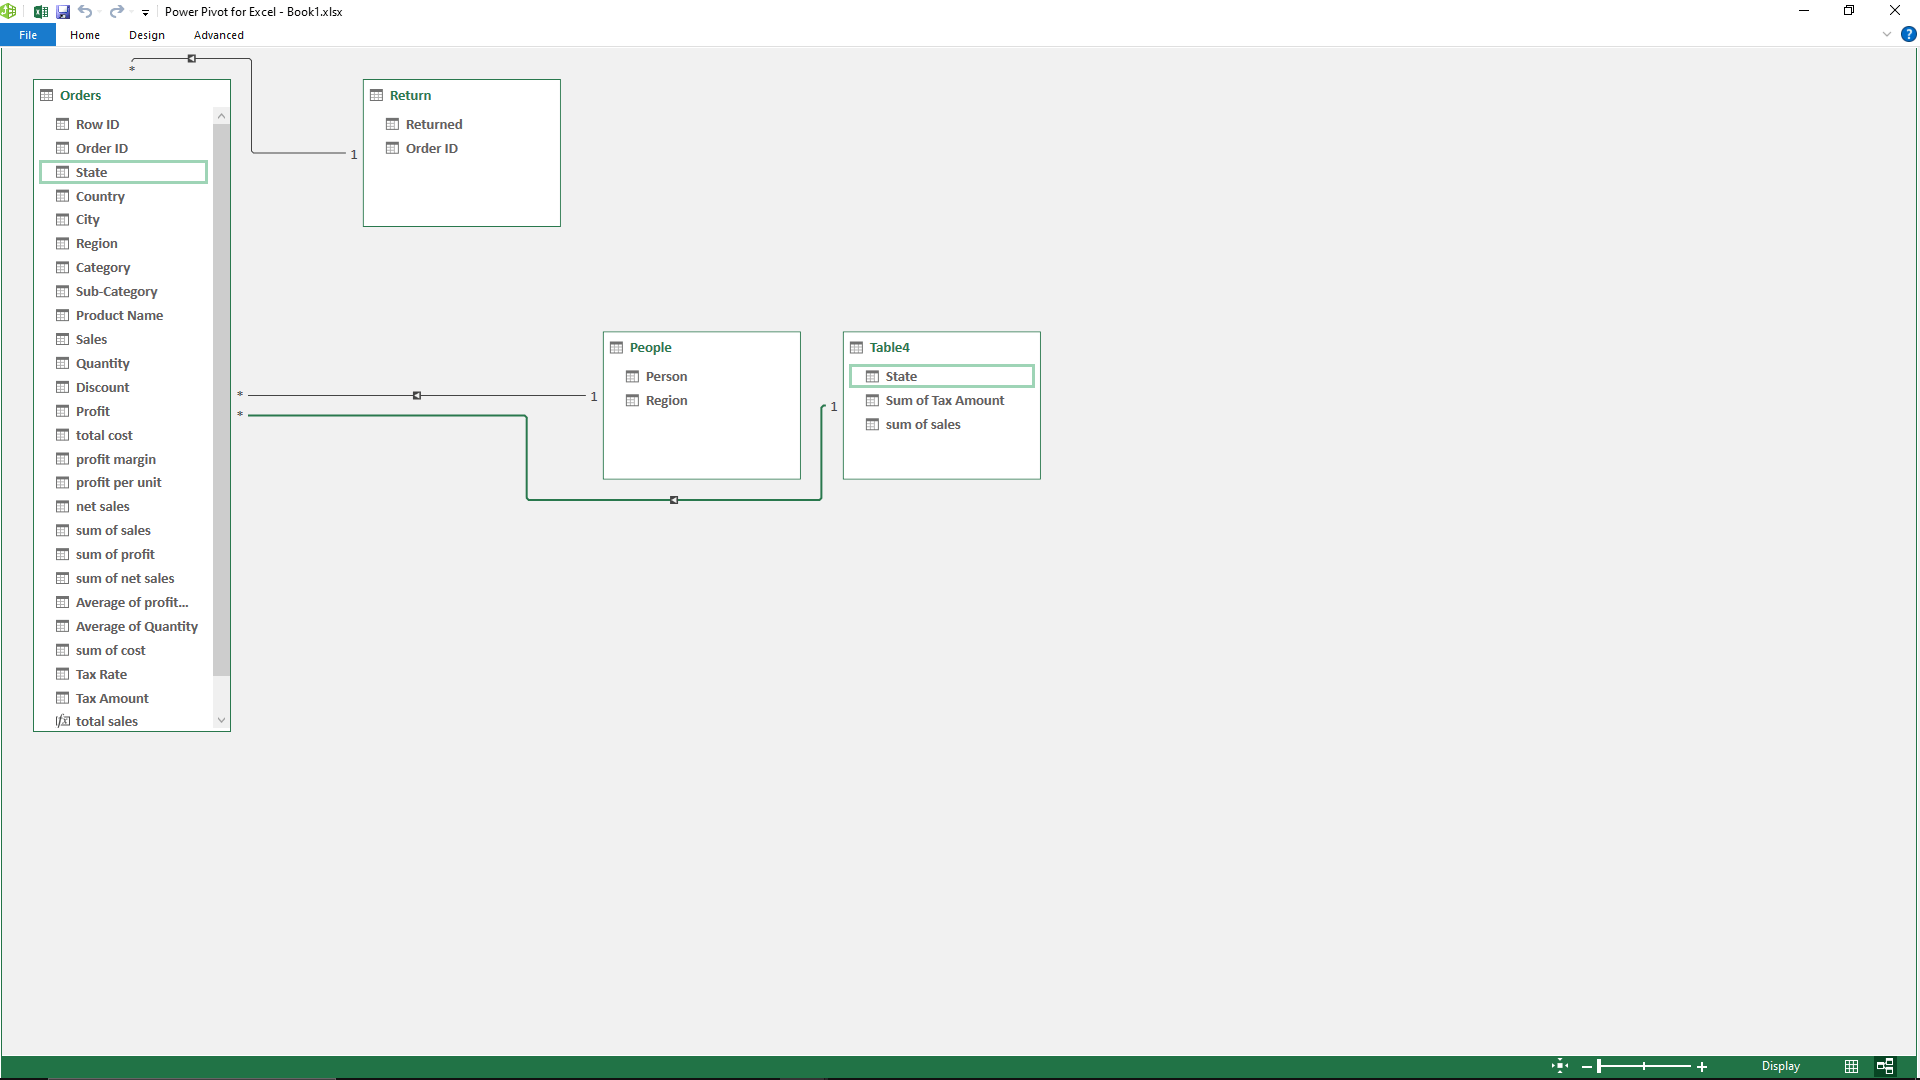
Task: Open Power Pivot Help question mark
Action: 1908,34
